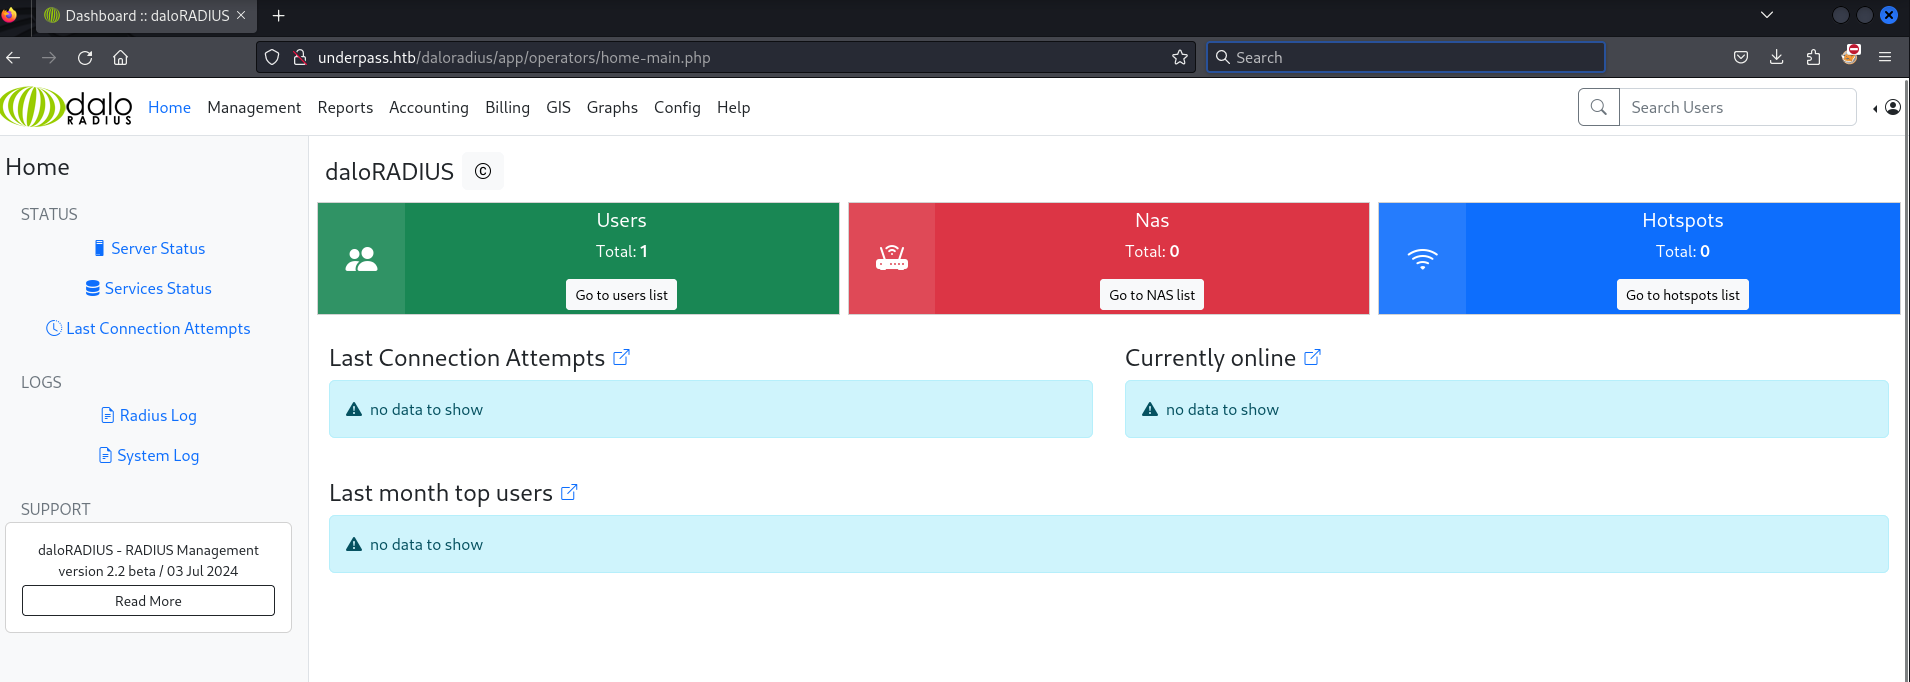Click the Go to users list button
This screenshot has width=1910, height=682.
click(621, 295)
